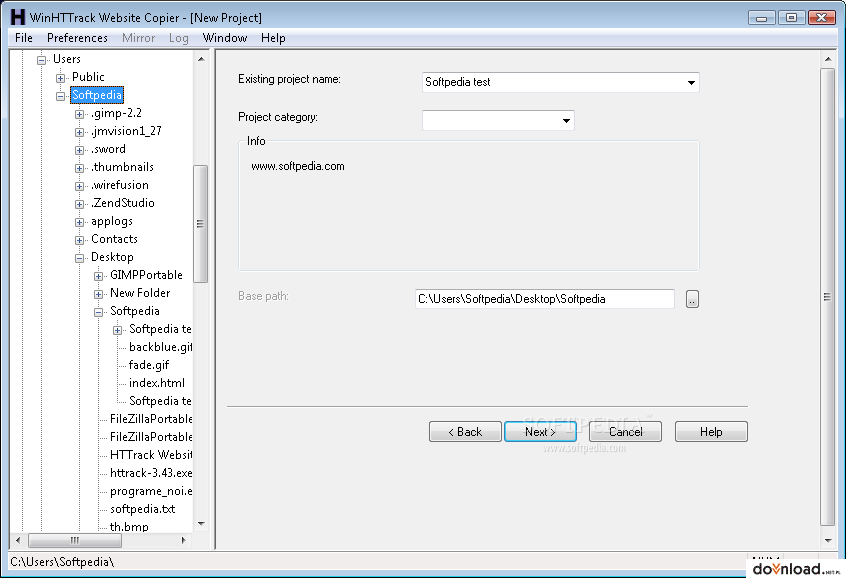Click the folder tree's vertical scrollbar thumb

click(x=201, y=223)
